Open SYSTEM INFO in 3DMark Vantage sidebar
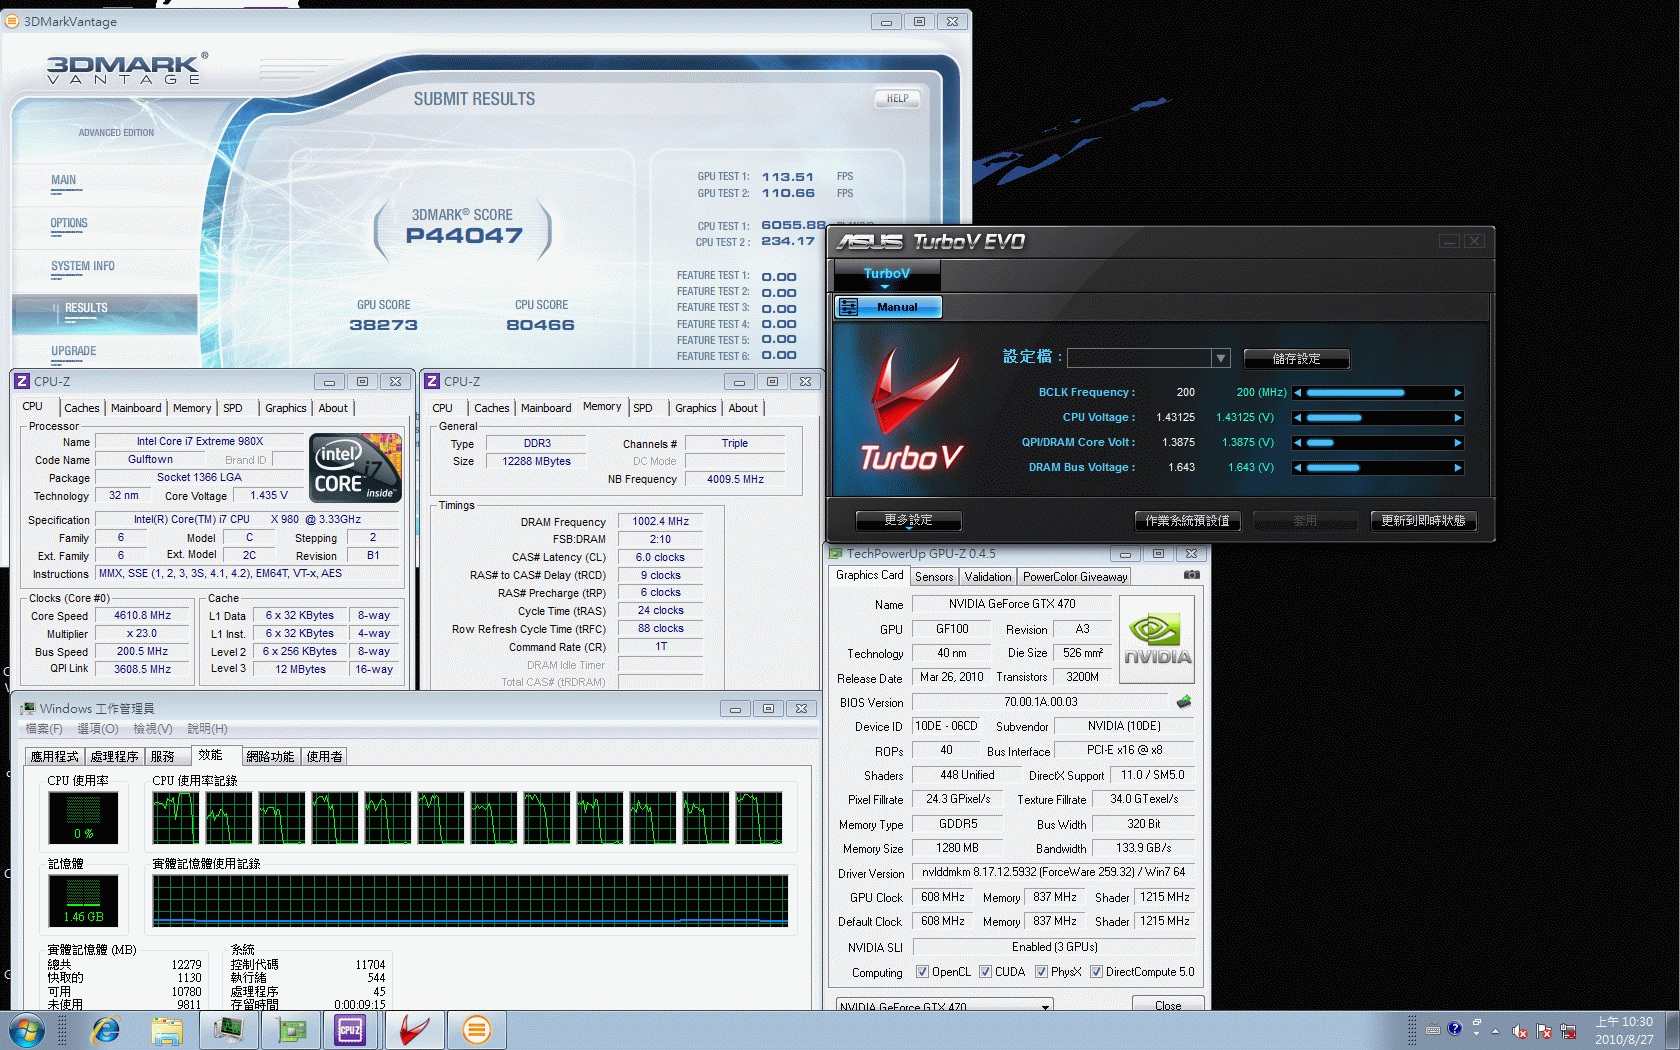Image resolution: width=1680 pixels, height=1050 pixels. [83, 267]
